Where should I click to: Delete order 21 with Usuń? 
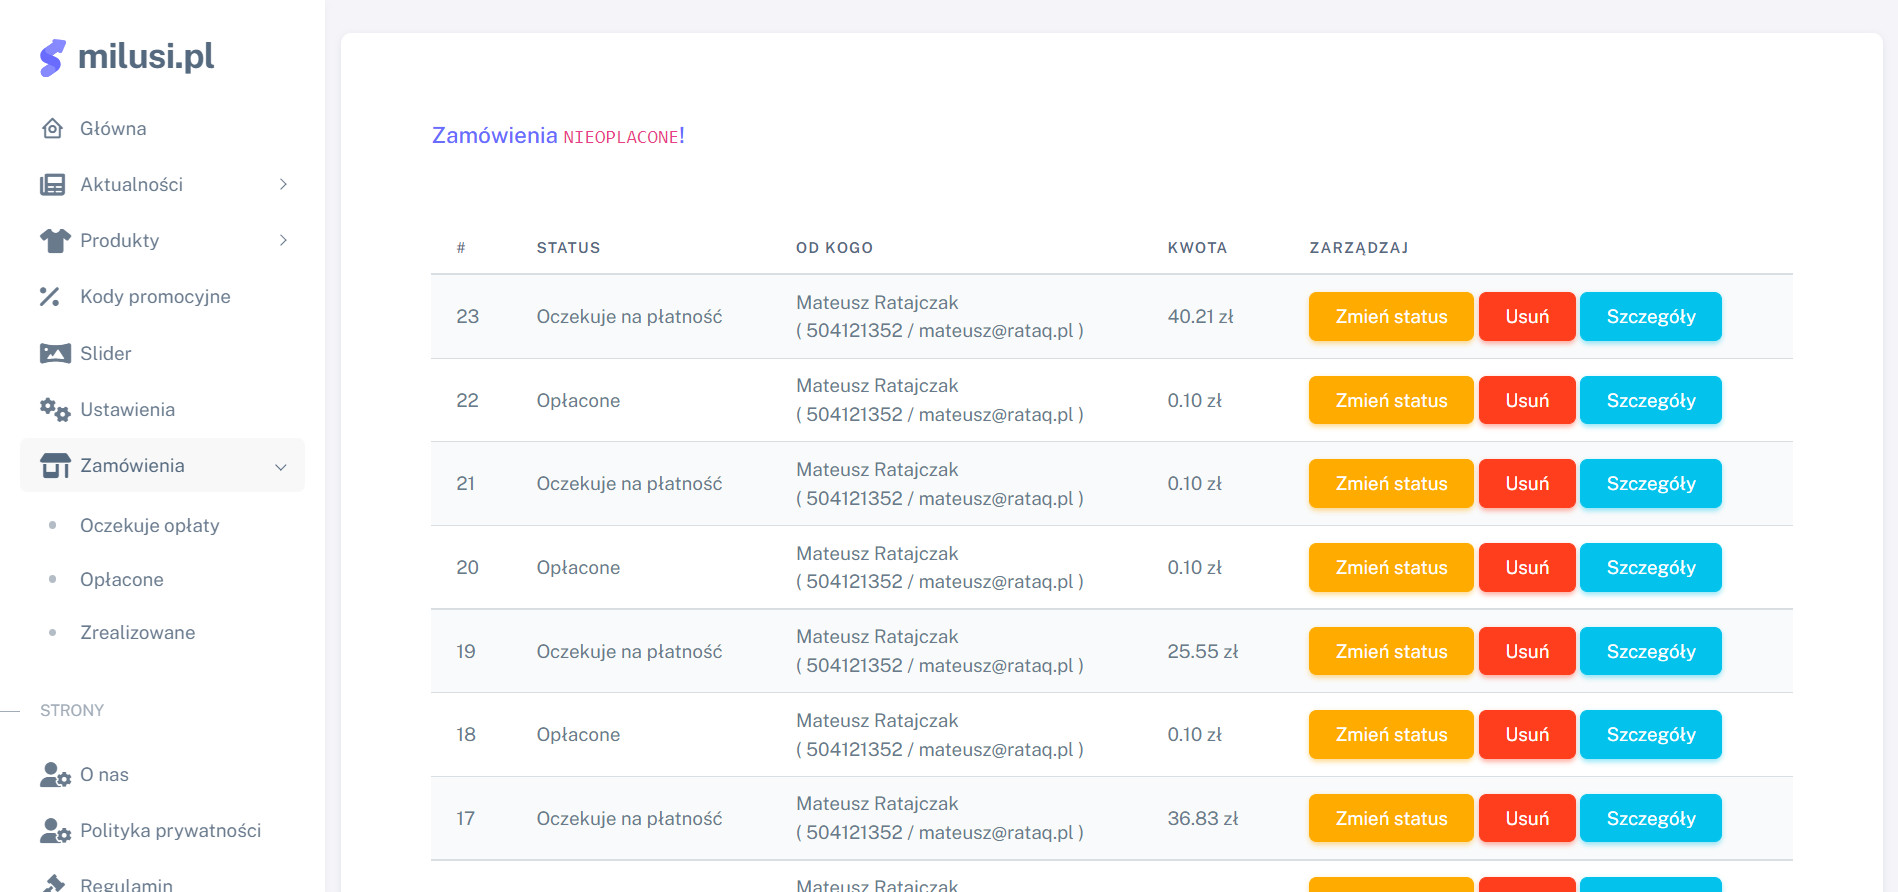pyautogui.click(x=1527, y=483)
